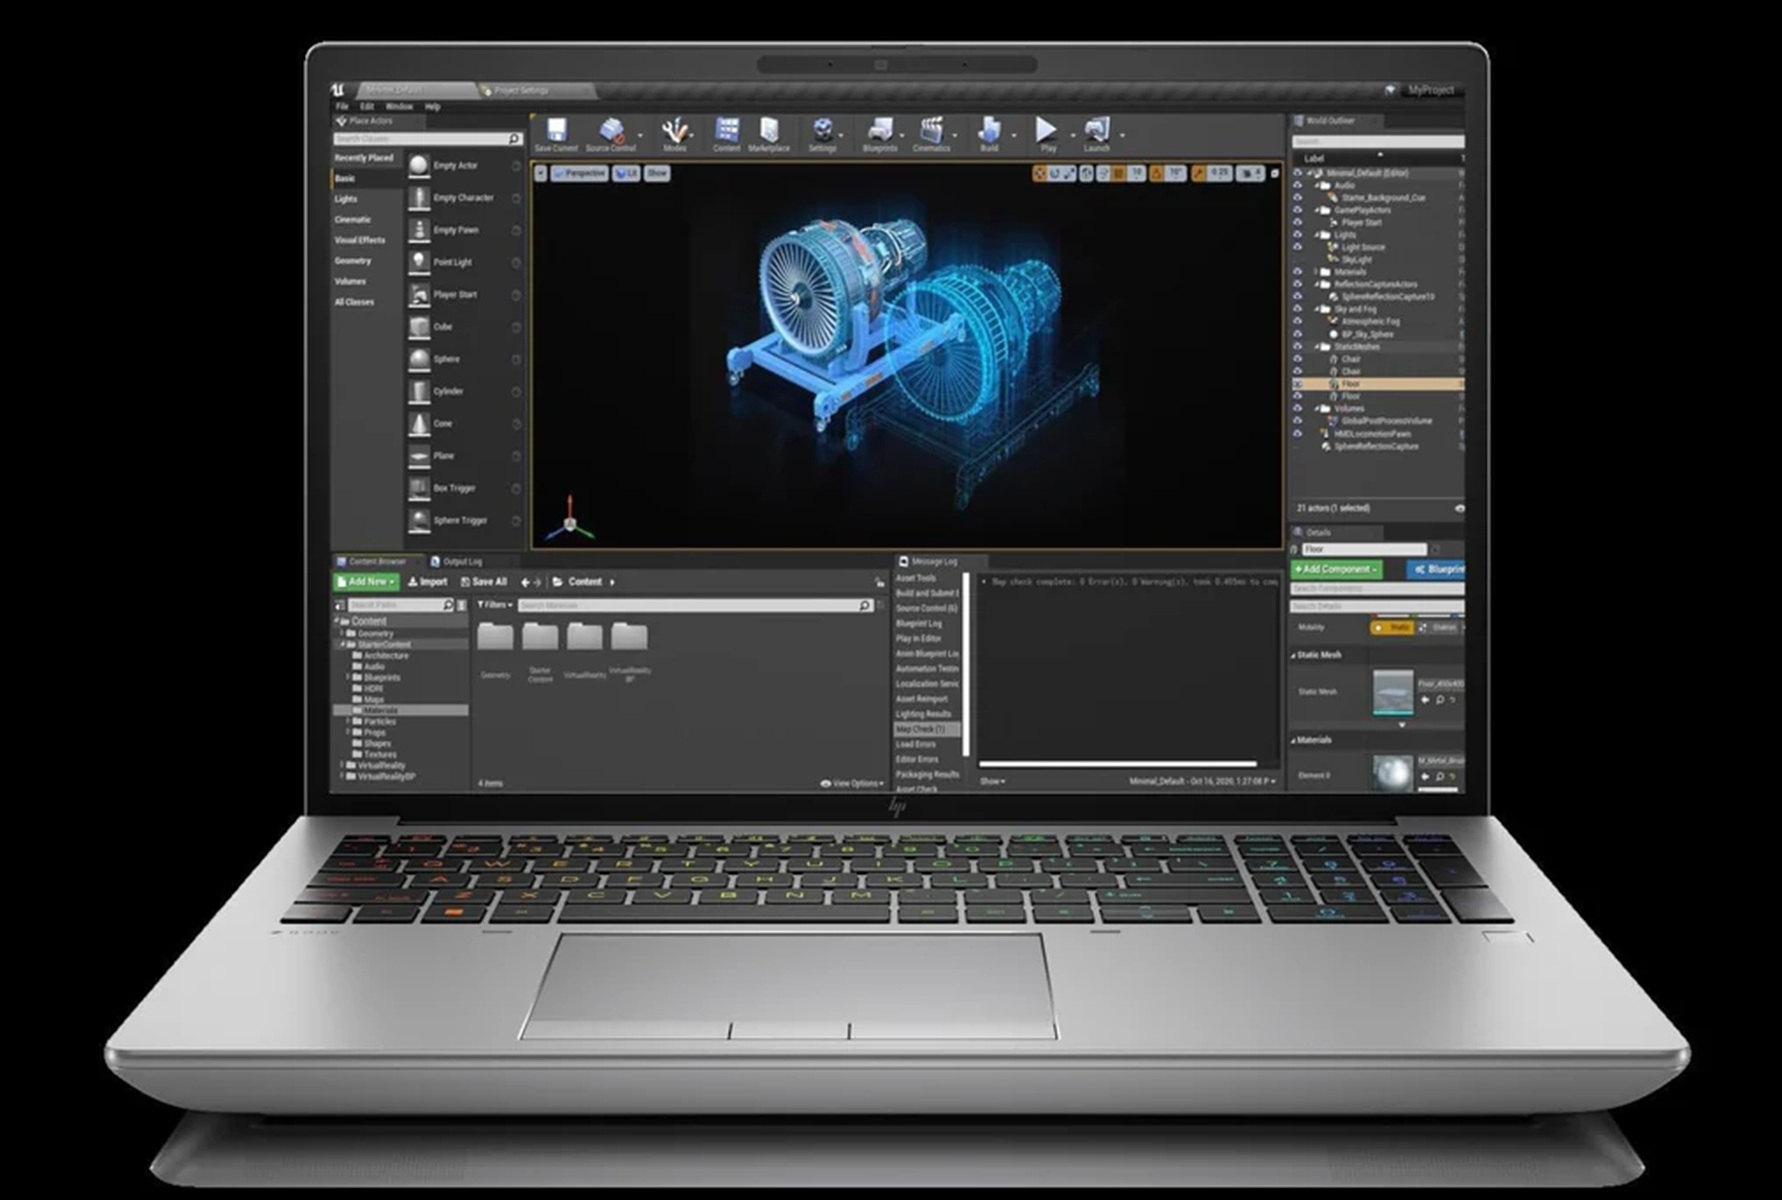Open the Window menu
1782x1200 pixels.
[x=399, y=106]
